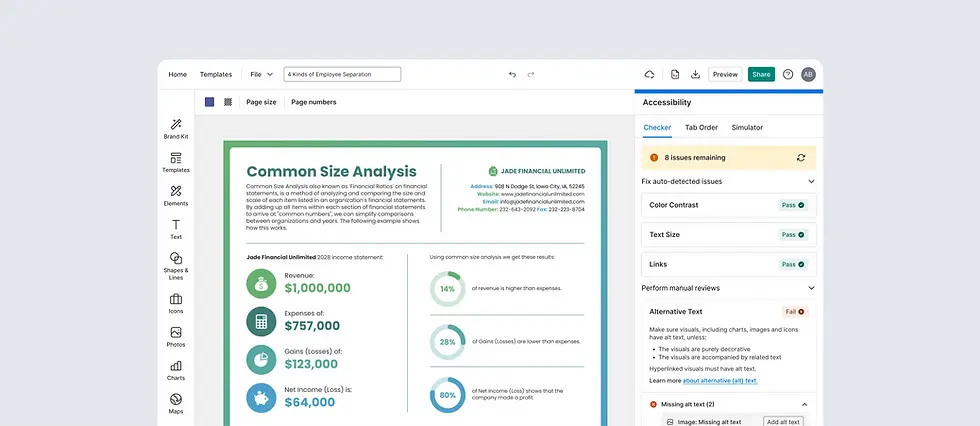Select the Text tool in sidebar
The height and width of the screenshot is (426, 980).
(x=176, y=229)
